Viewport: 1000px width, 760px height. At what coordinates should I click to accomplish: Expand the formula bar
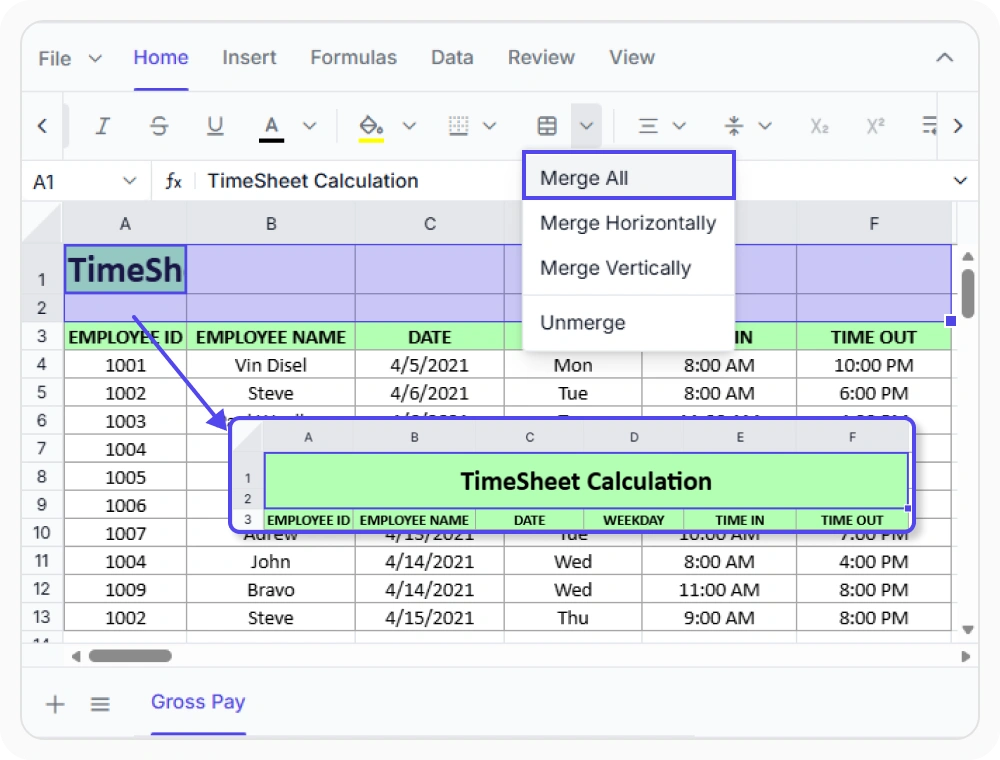coord(960,181)
